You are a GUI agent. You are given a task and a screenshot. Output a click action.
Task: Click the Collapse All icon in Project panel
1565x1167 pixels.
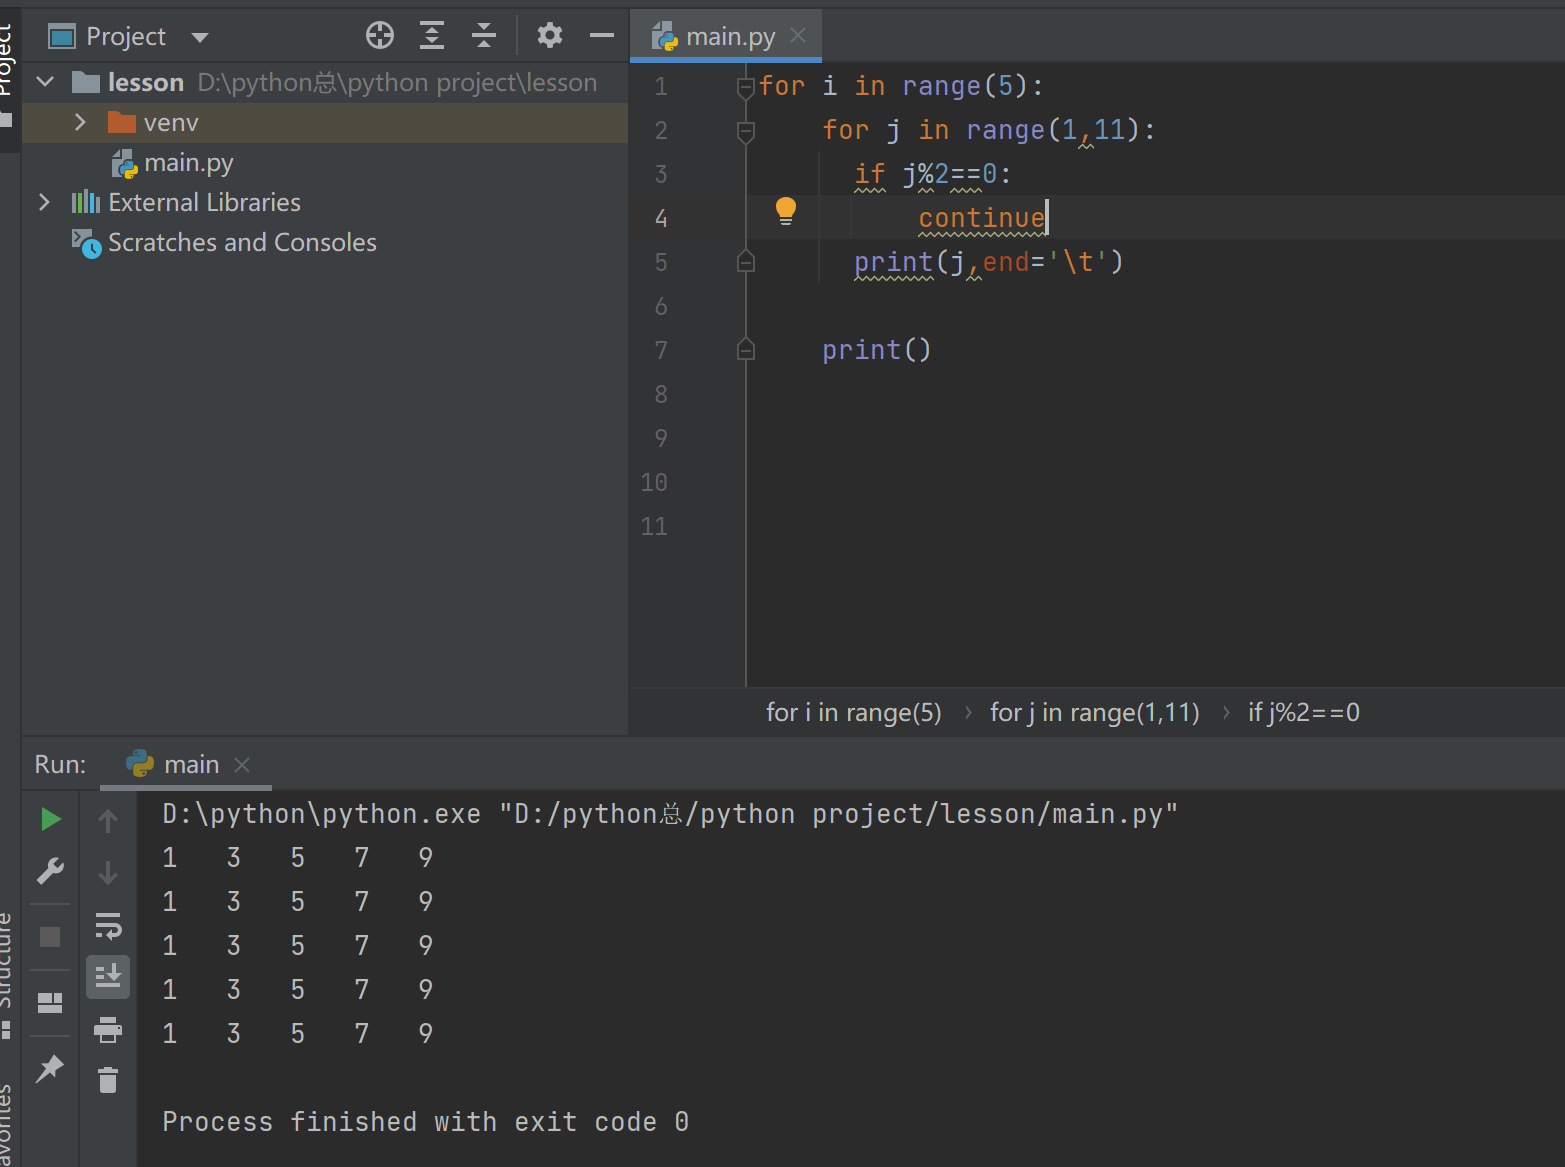(484, 36)
